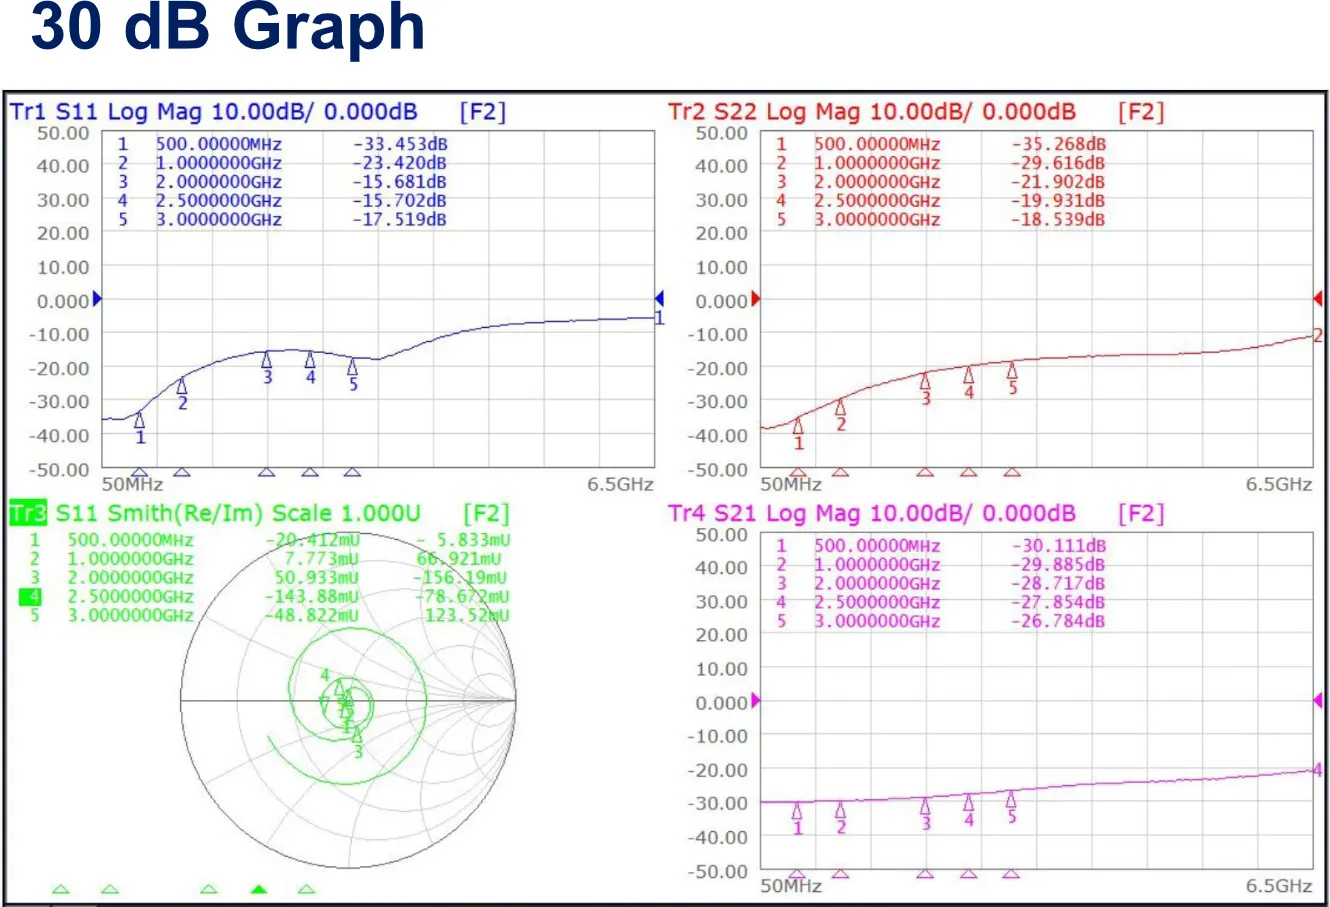Click the 6.5GHz stop frequency under Tr2 plot
Viewport: 1330px width, 907px height.
pyautogui.click(x=1279, y=485)
